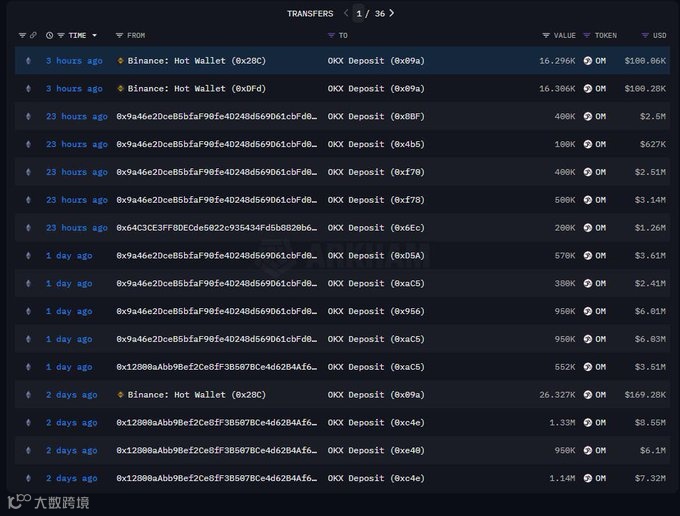Click the Ethereum icon in the 570K row

pyautogui.click(x=28, y=255)
